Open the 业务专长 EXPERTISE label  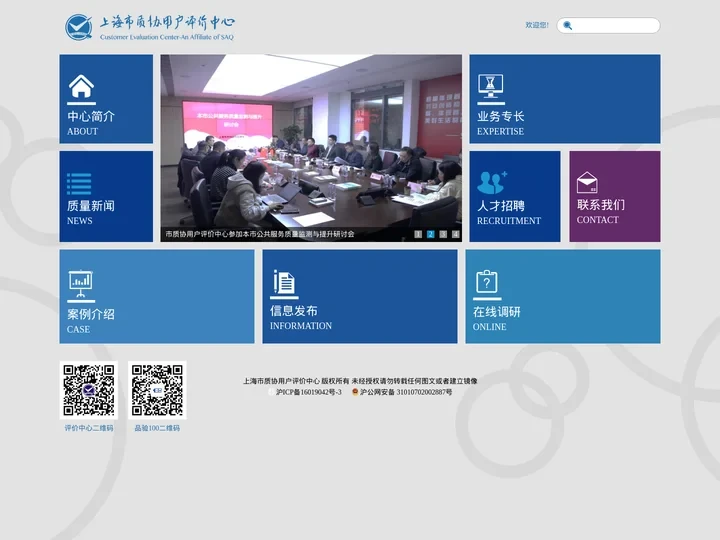point(501,123)
